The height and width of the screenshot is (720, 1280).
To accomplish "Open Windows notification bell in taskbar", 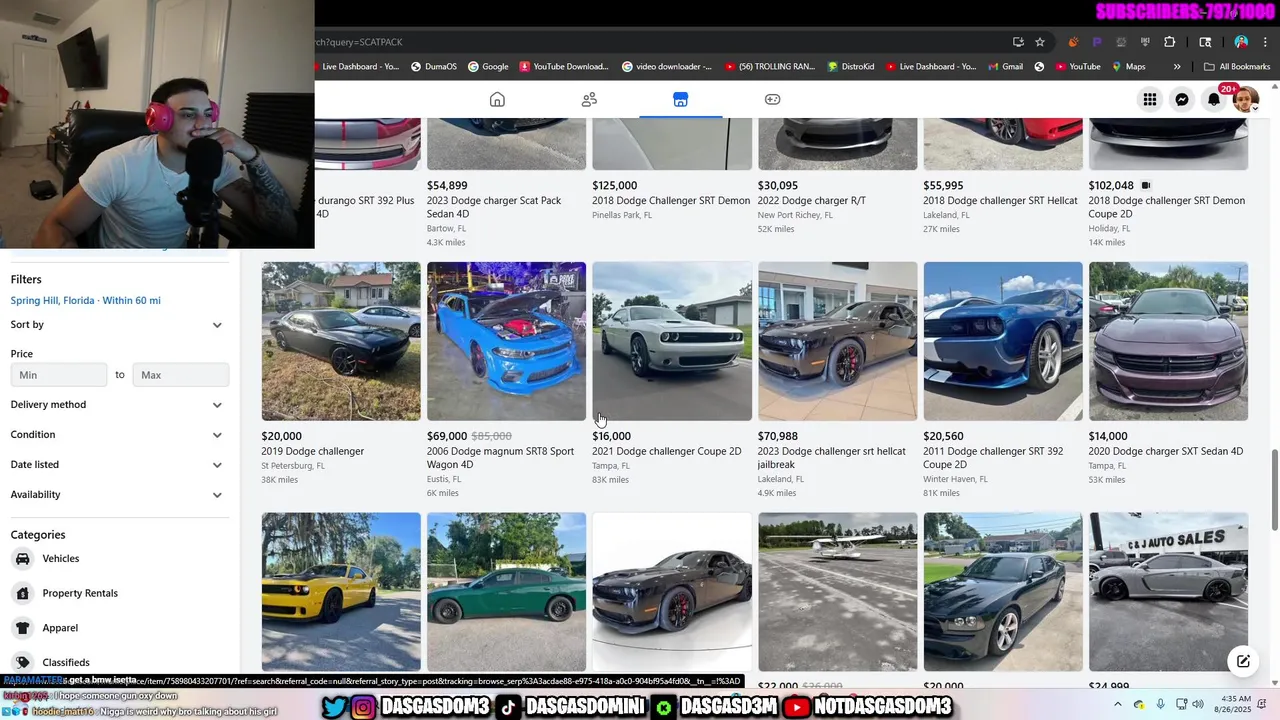I will point(1264,704).
